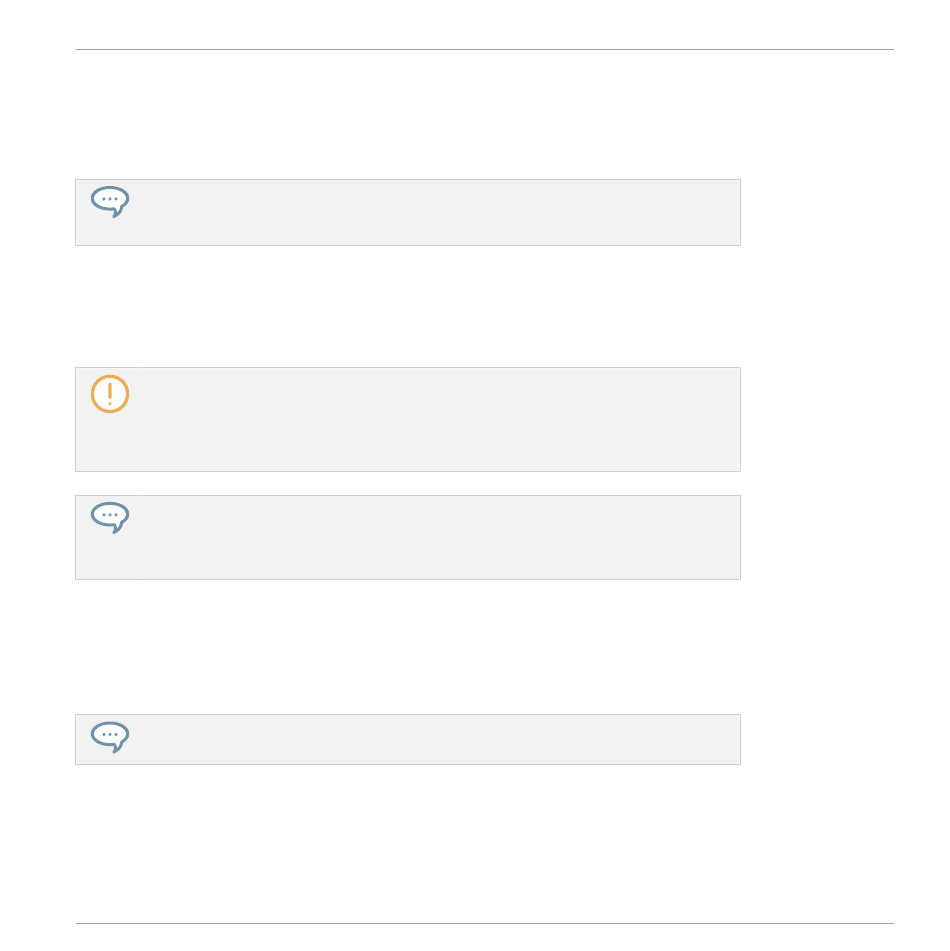Click the speech bubble icon in the last note box
Screen dimensions: 950x951
click(110, 737)
